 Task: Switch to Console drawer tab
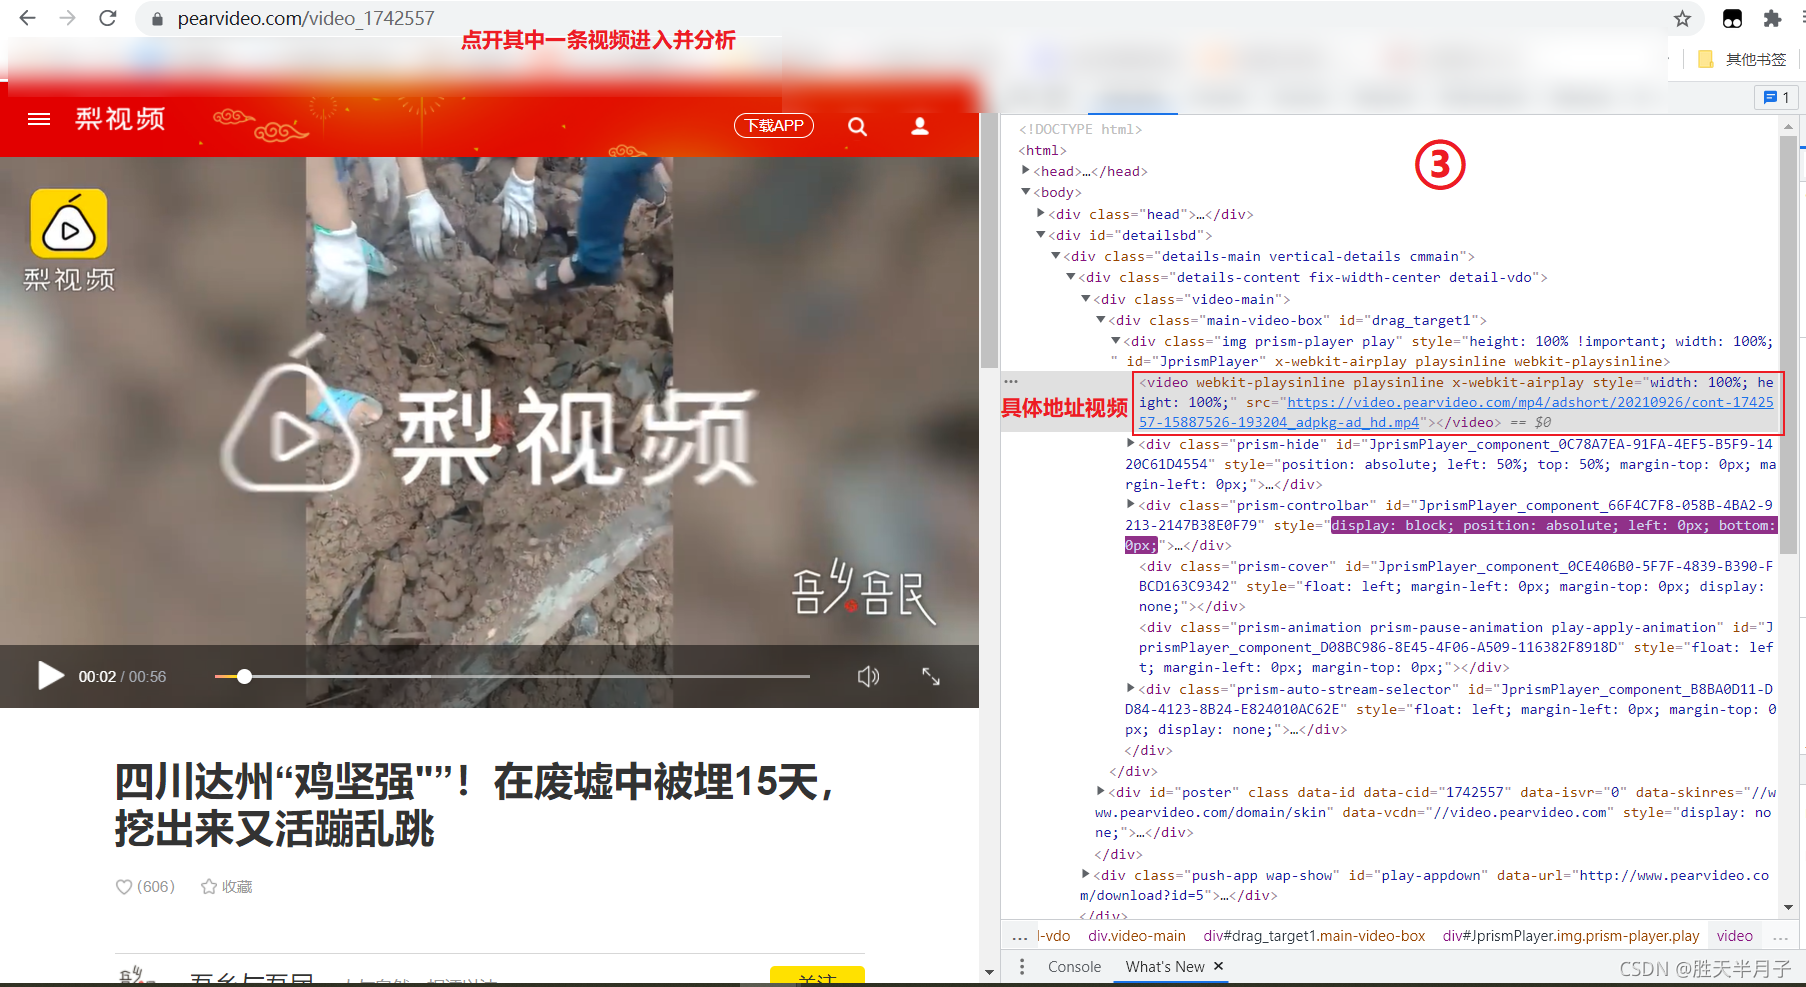[1074, 967]
